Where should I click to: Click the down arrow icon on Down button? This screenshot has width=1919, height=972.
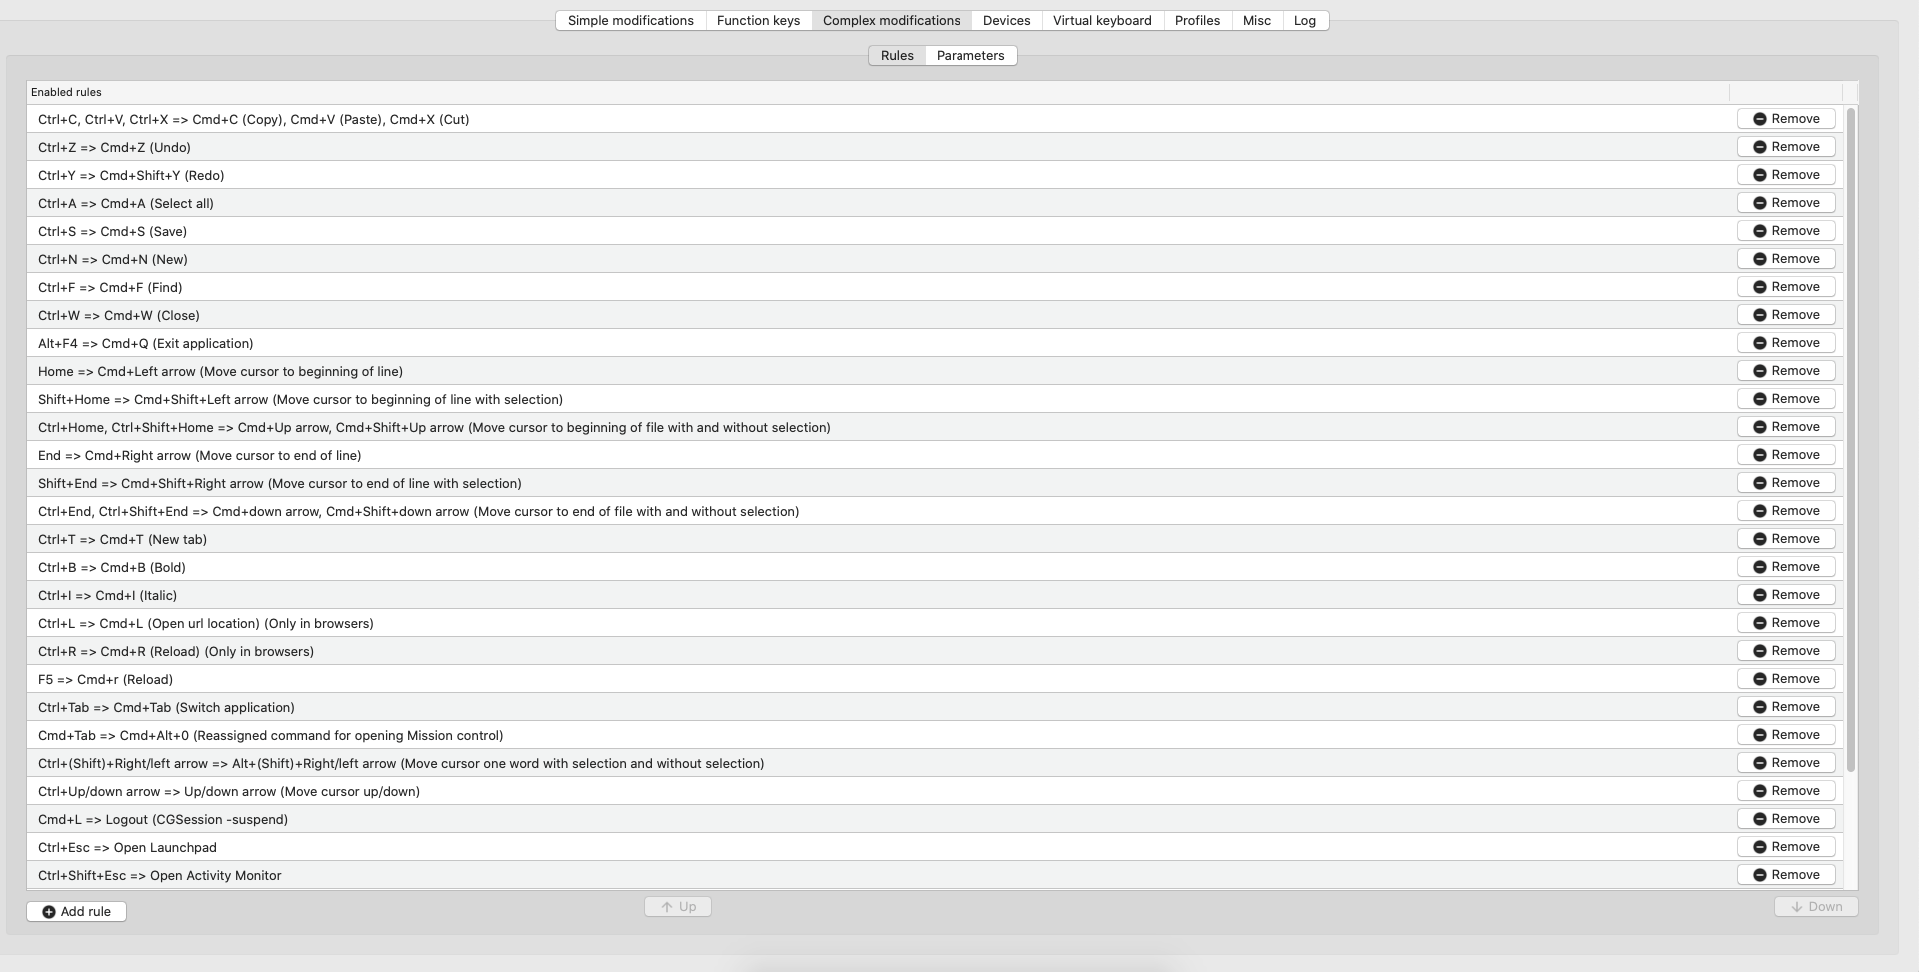point(1796,907)
